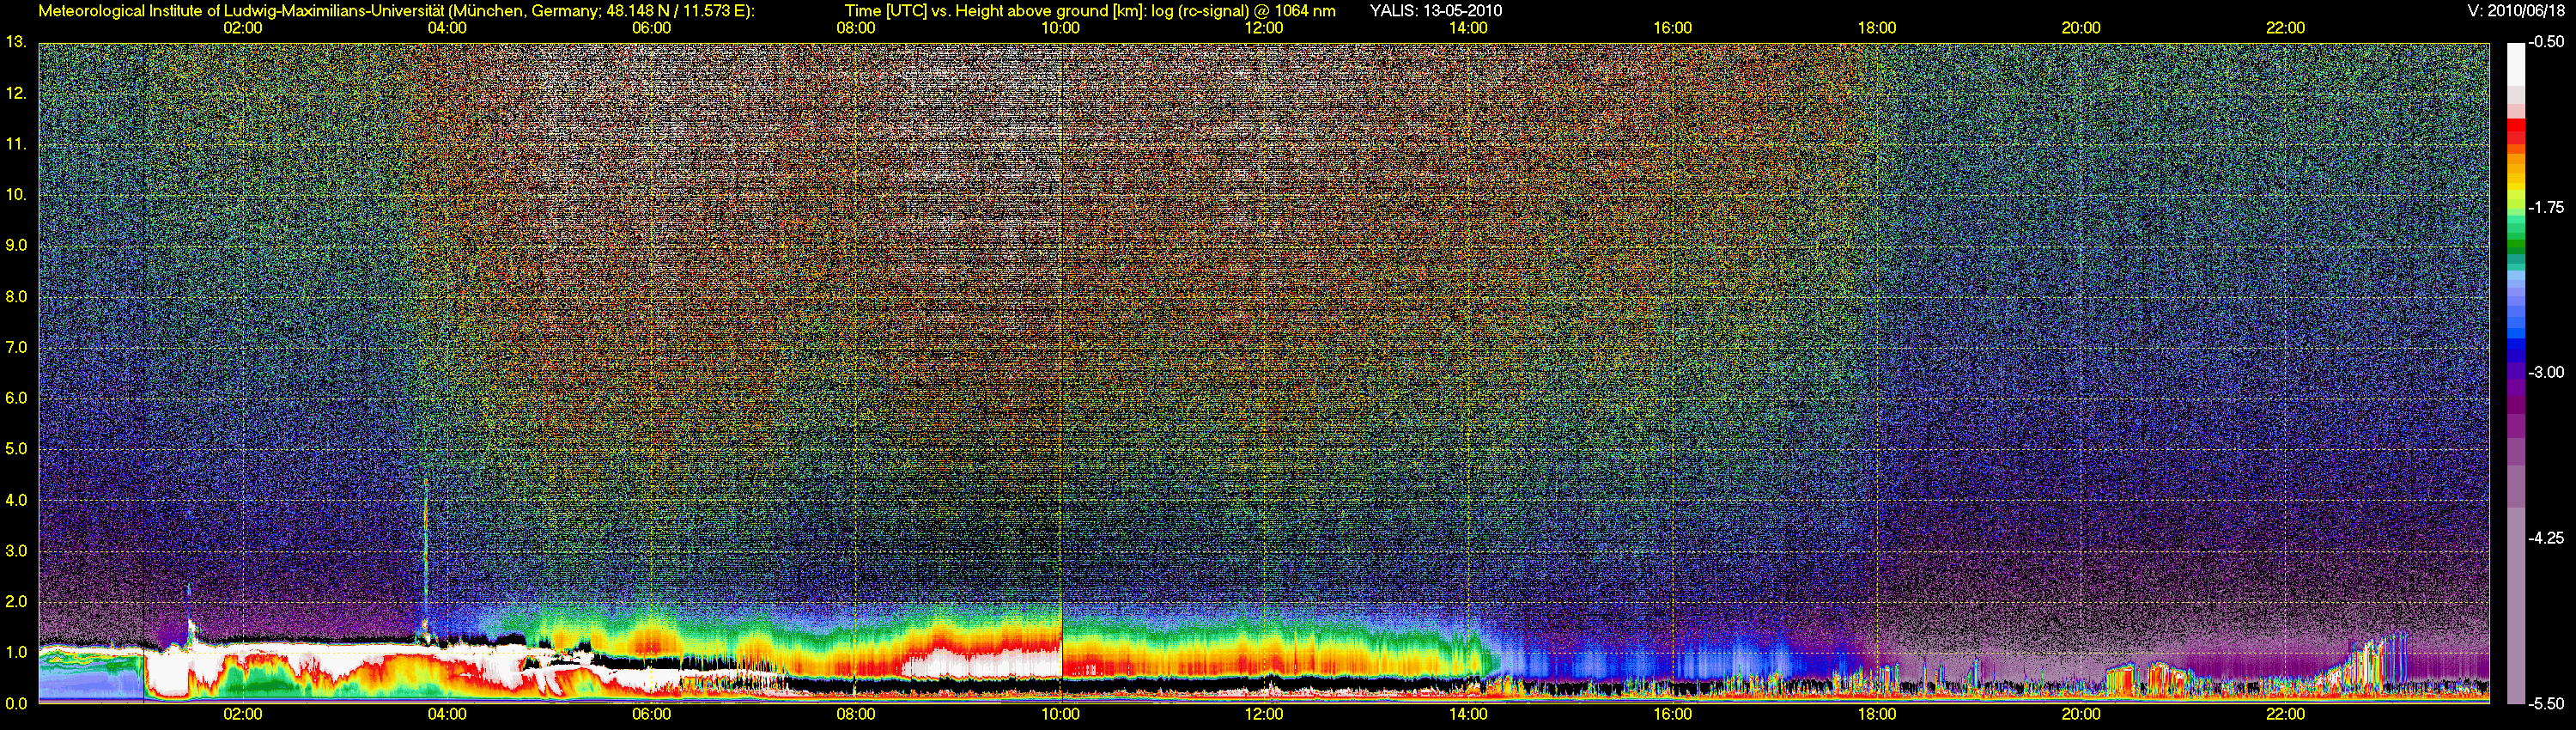This screenshot has height=730, width=2576.
Task: Click the 22:00 label on the top time axis
Action: [2286, 28]
